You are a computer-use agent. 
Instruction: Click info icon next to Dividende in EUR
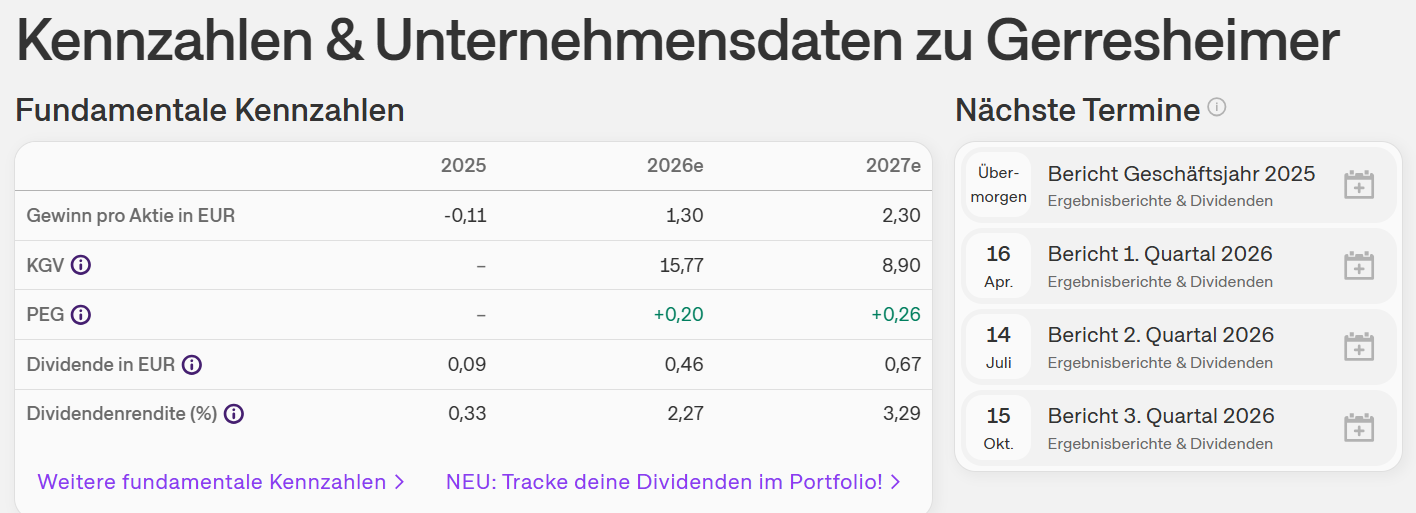pyautogui.click(x=192, y=365)
